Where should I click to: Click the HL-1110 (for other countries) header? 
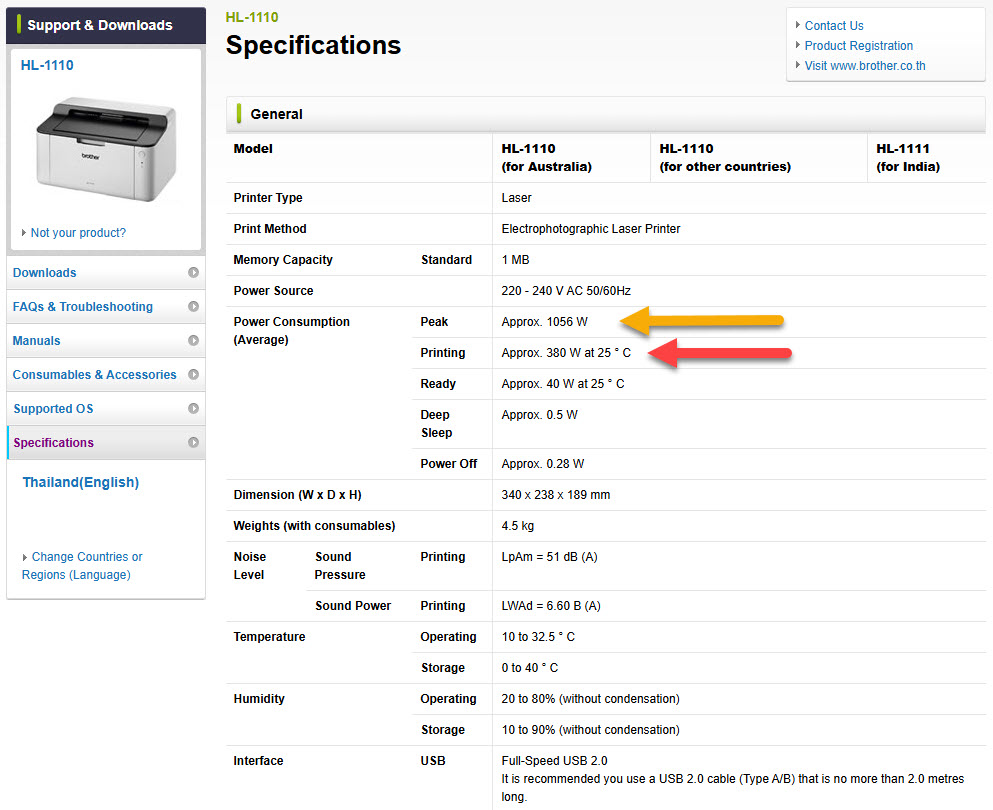(x=725, y=158)
